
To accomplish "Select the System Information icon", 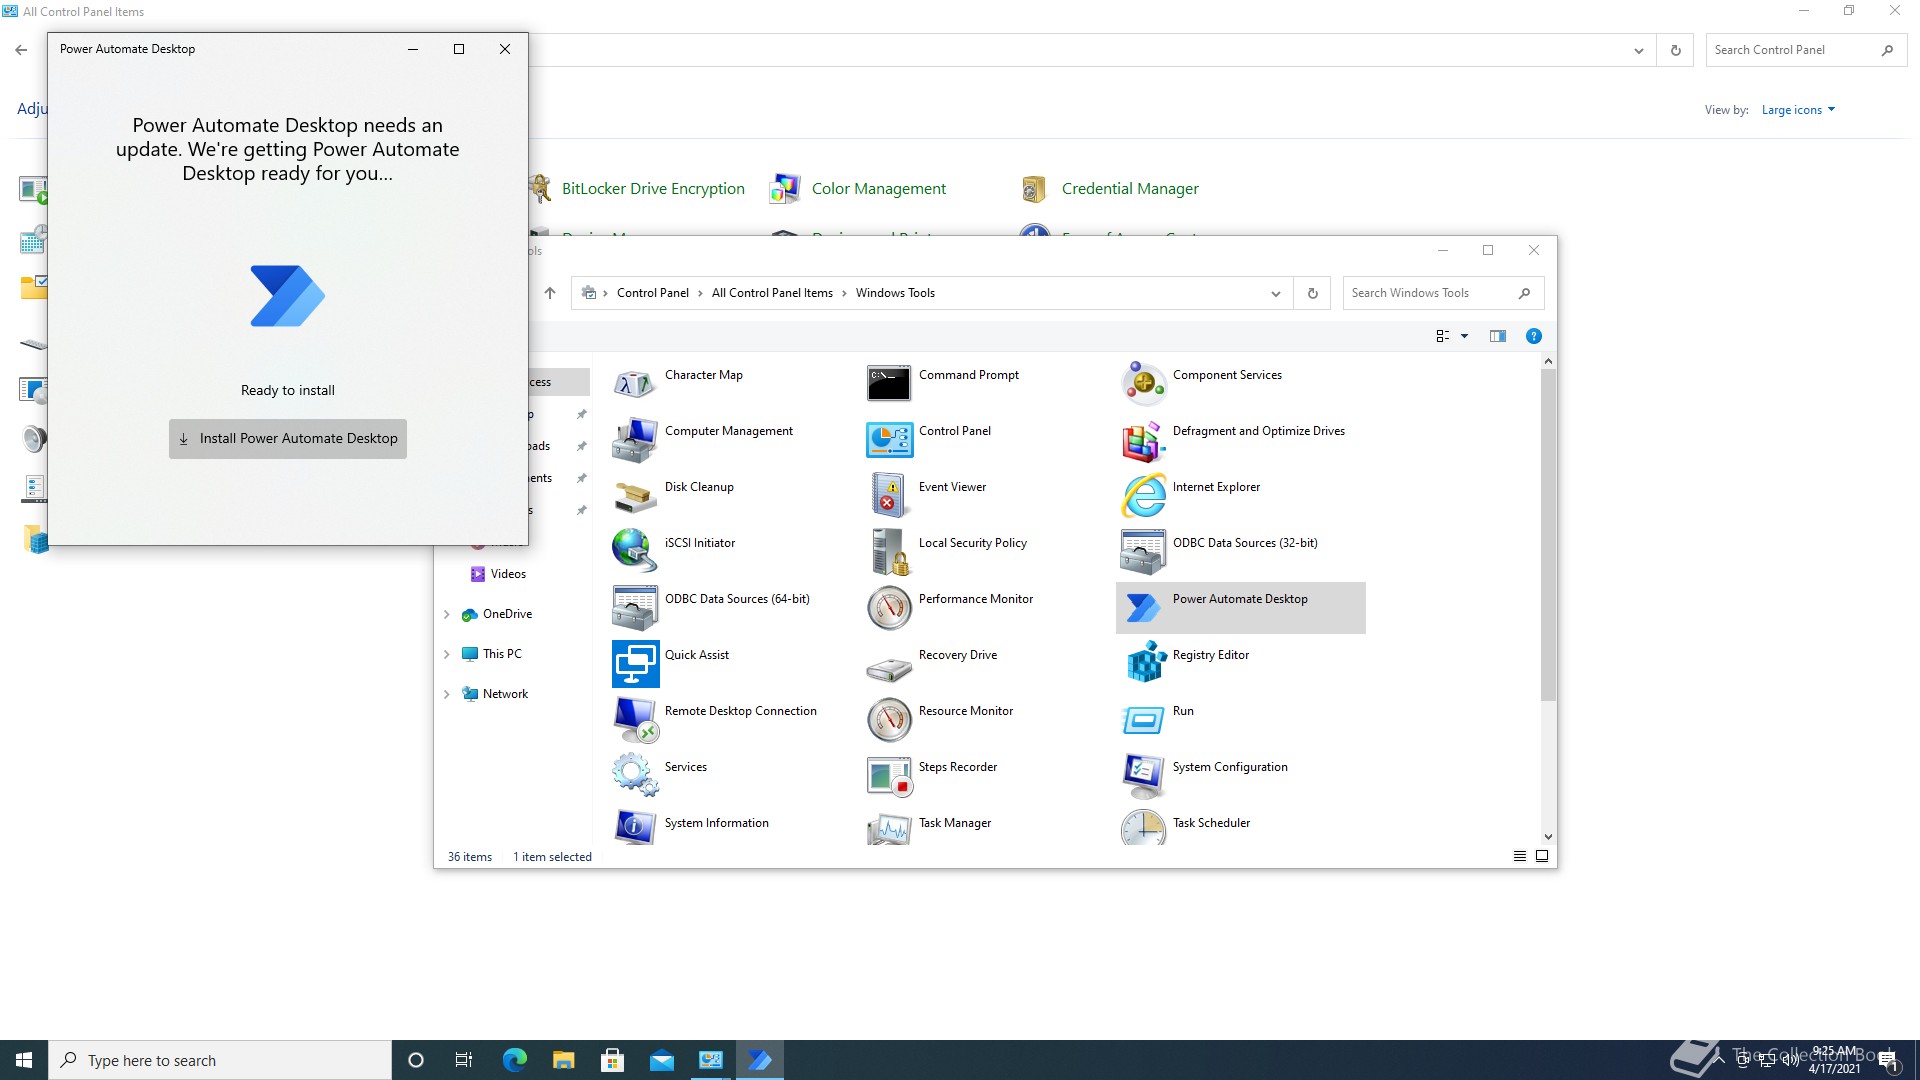I will [x=635, y=828].
